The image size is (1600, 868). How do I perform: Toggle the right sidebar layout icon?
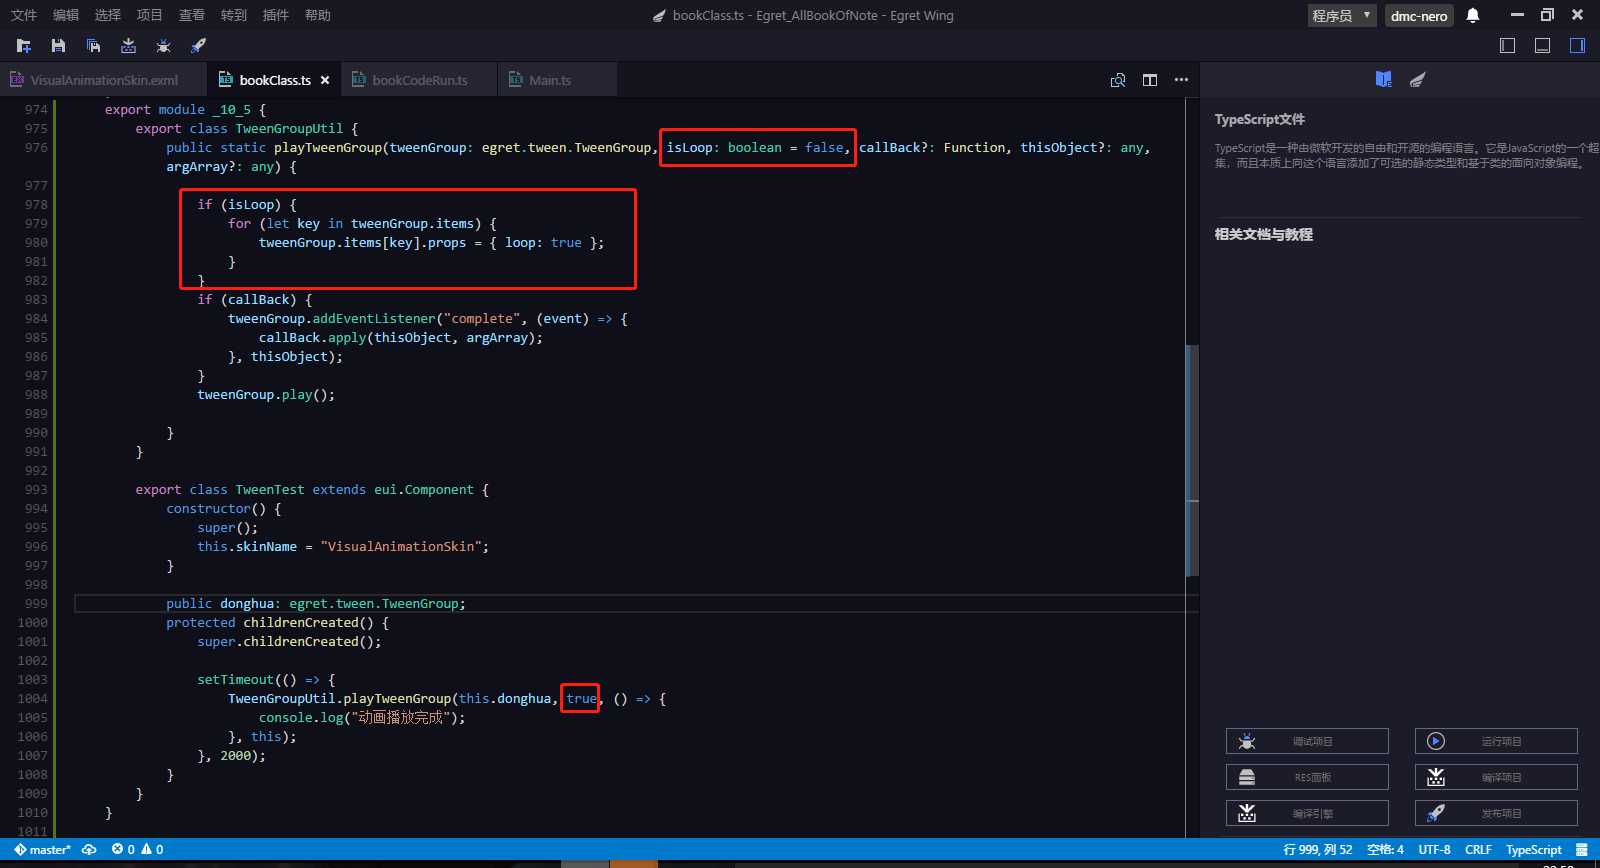coord(1577,46)
